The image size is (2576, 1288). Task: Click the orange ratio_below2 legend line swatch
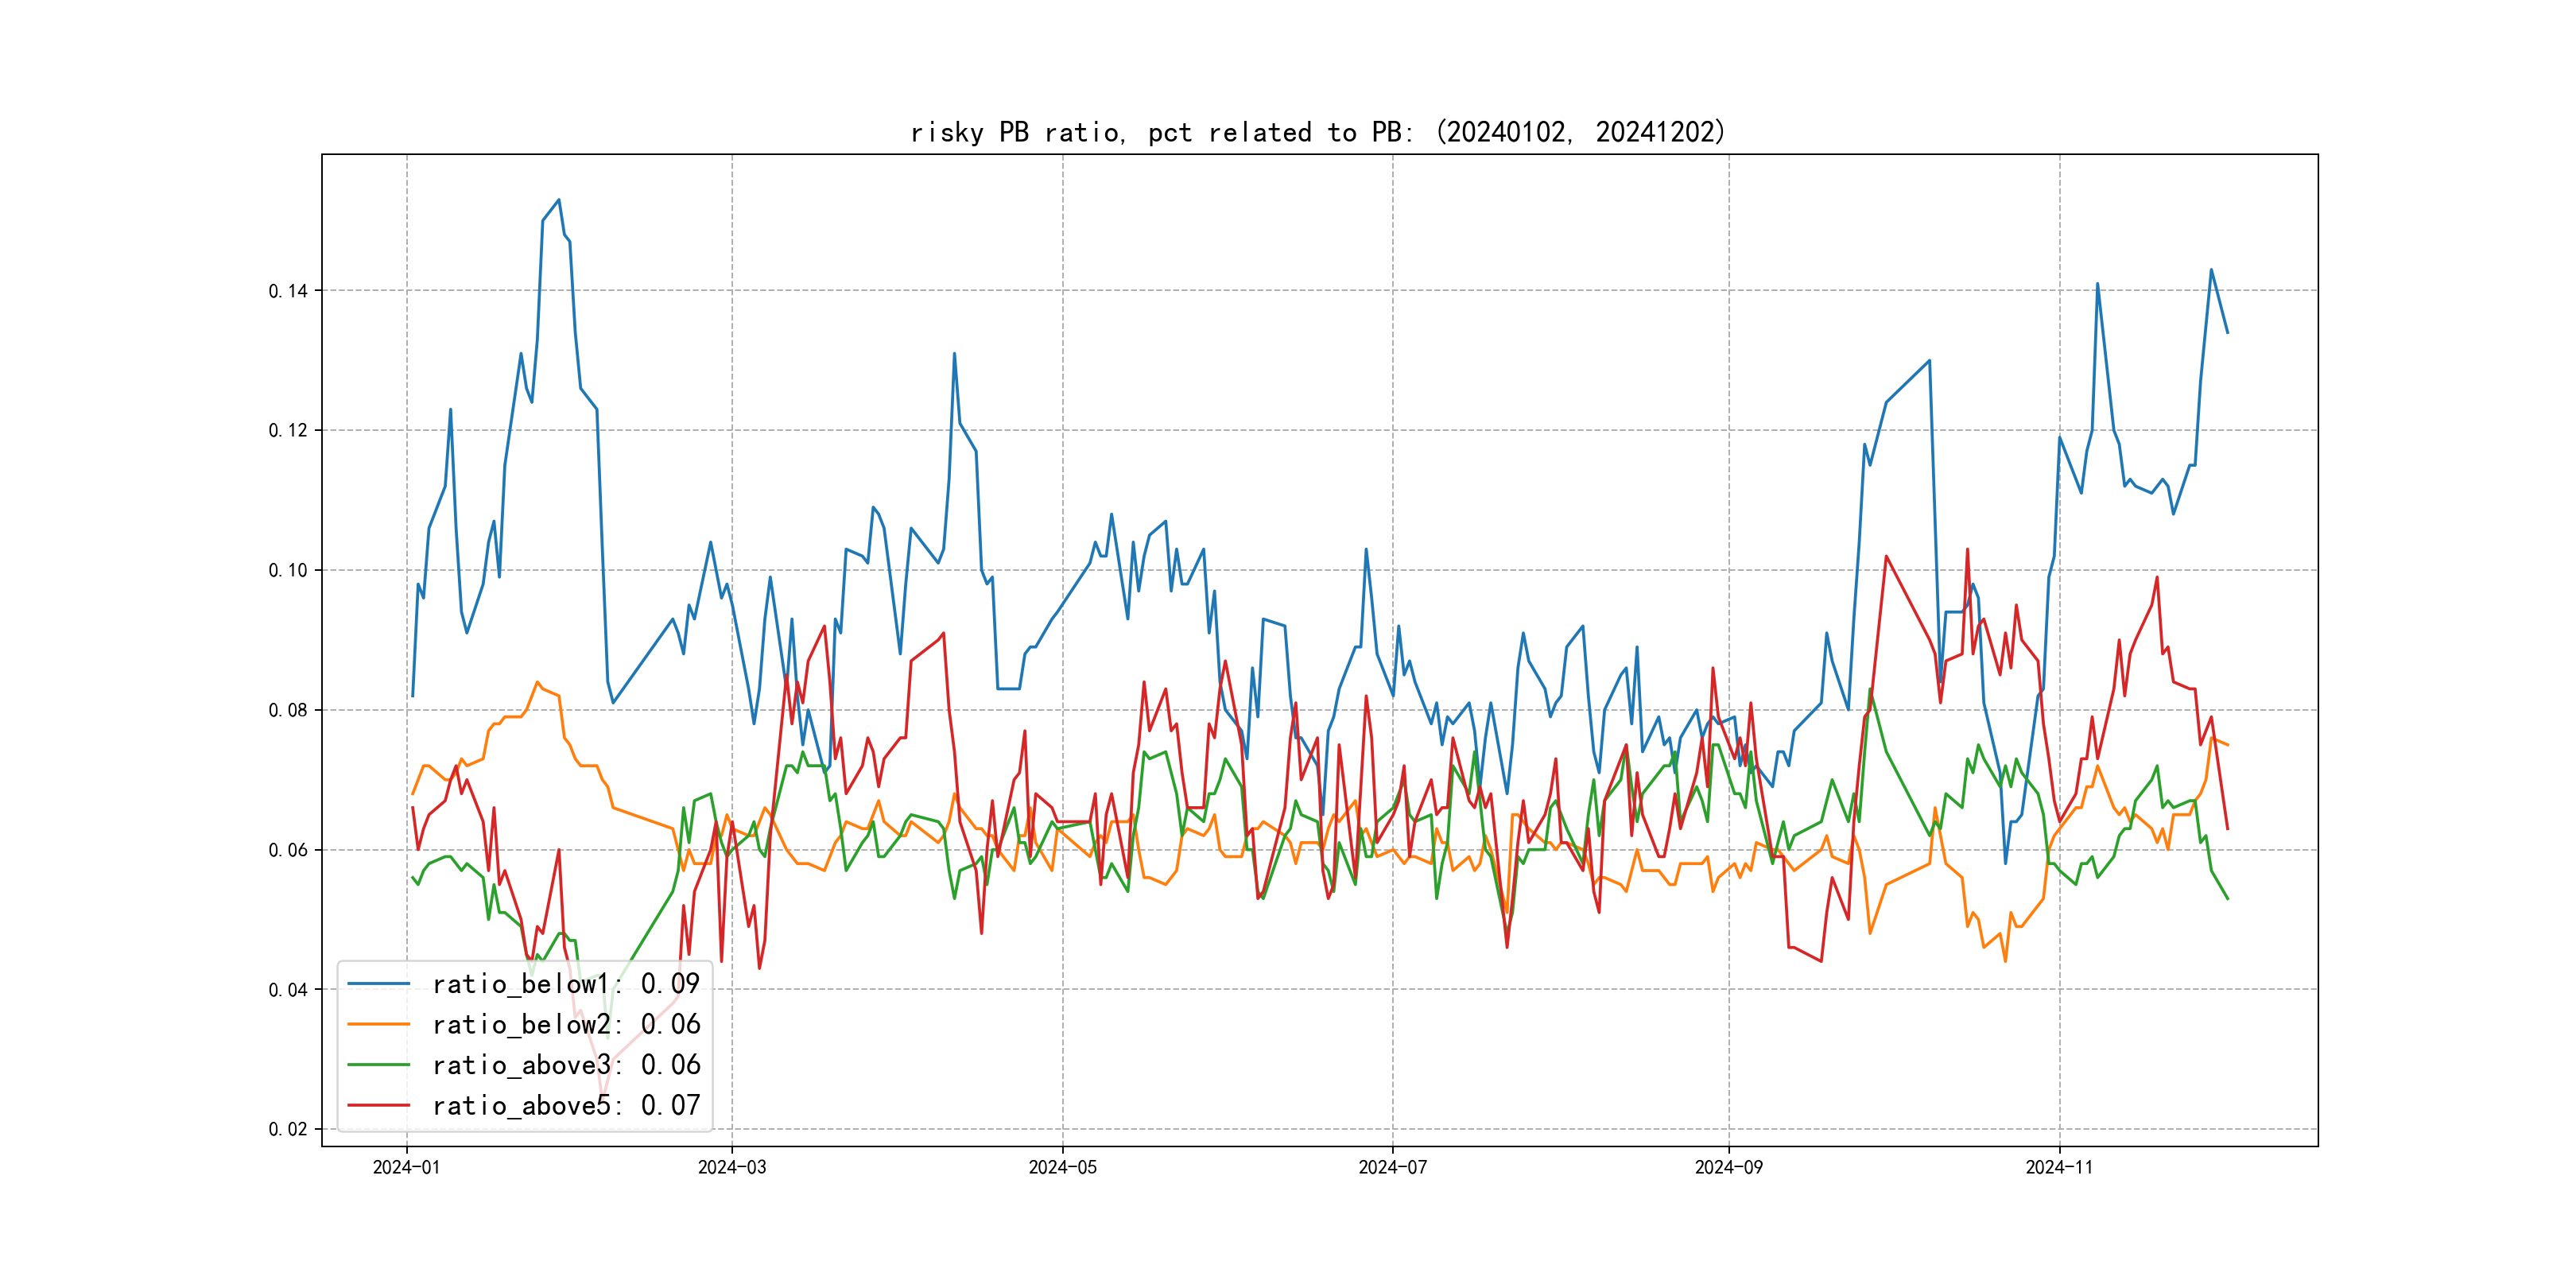coord(378,1024)
